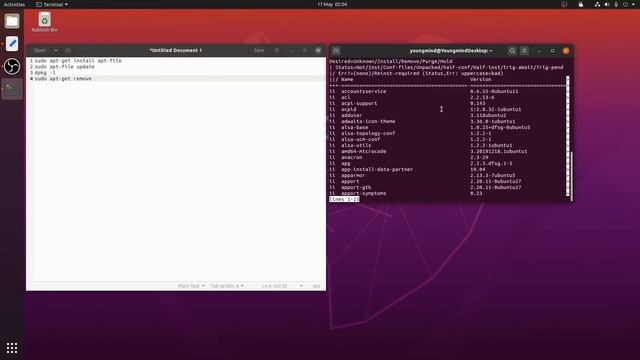Click inside gedit's empty text area

point(176,180)
